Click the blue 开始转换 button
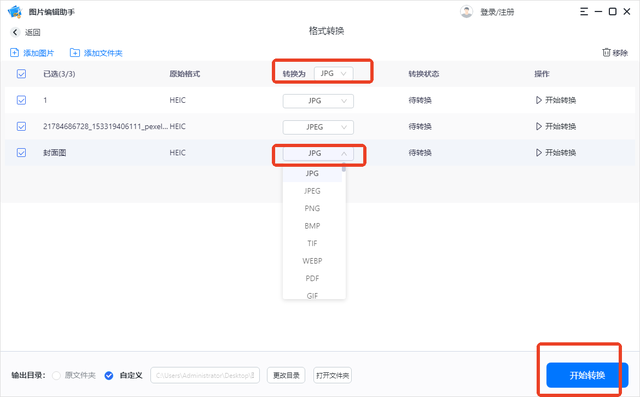Image resolution: width=640 pixels, height=397 pixels. tap(587, 375)
